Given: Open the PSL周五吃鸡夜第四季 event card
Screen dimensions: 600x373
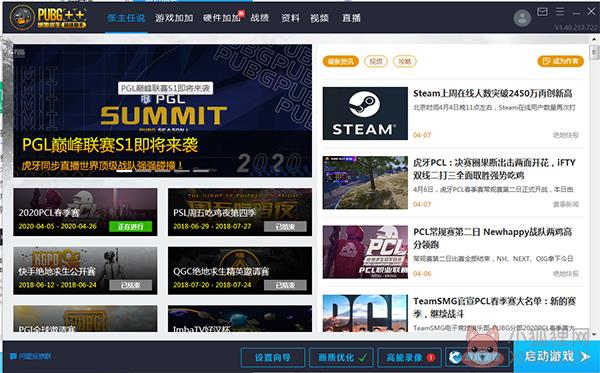Looking at the screenshot, I should click(x=240, y=212).
